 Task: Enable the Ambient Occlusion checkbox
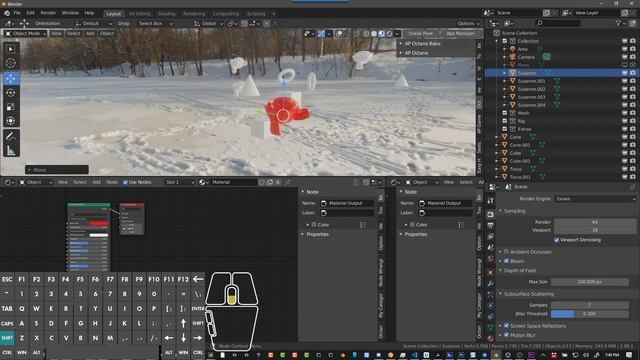click(506, 252)
